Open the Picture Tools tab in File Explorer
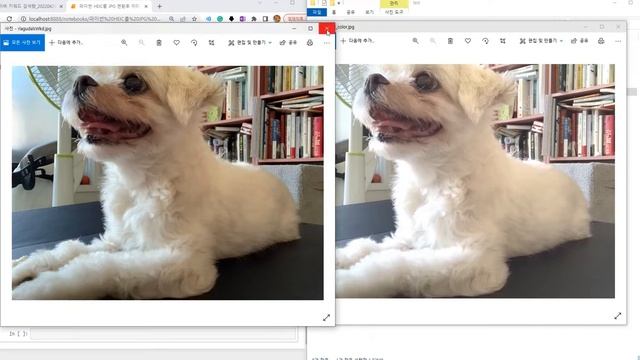 click(x=394, y=12)
